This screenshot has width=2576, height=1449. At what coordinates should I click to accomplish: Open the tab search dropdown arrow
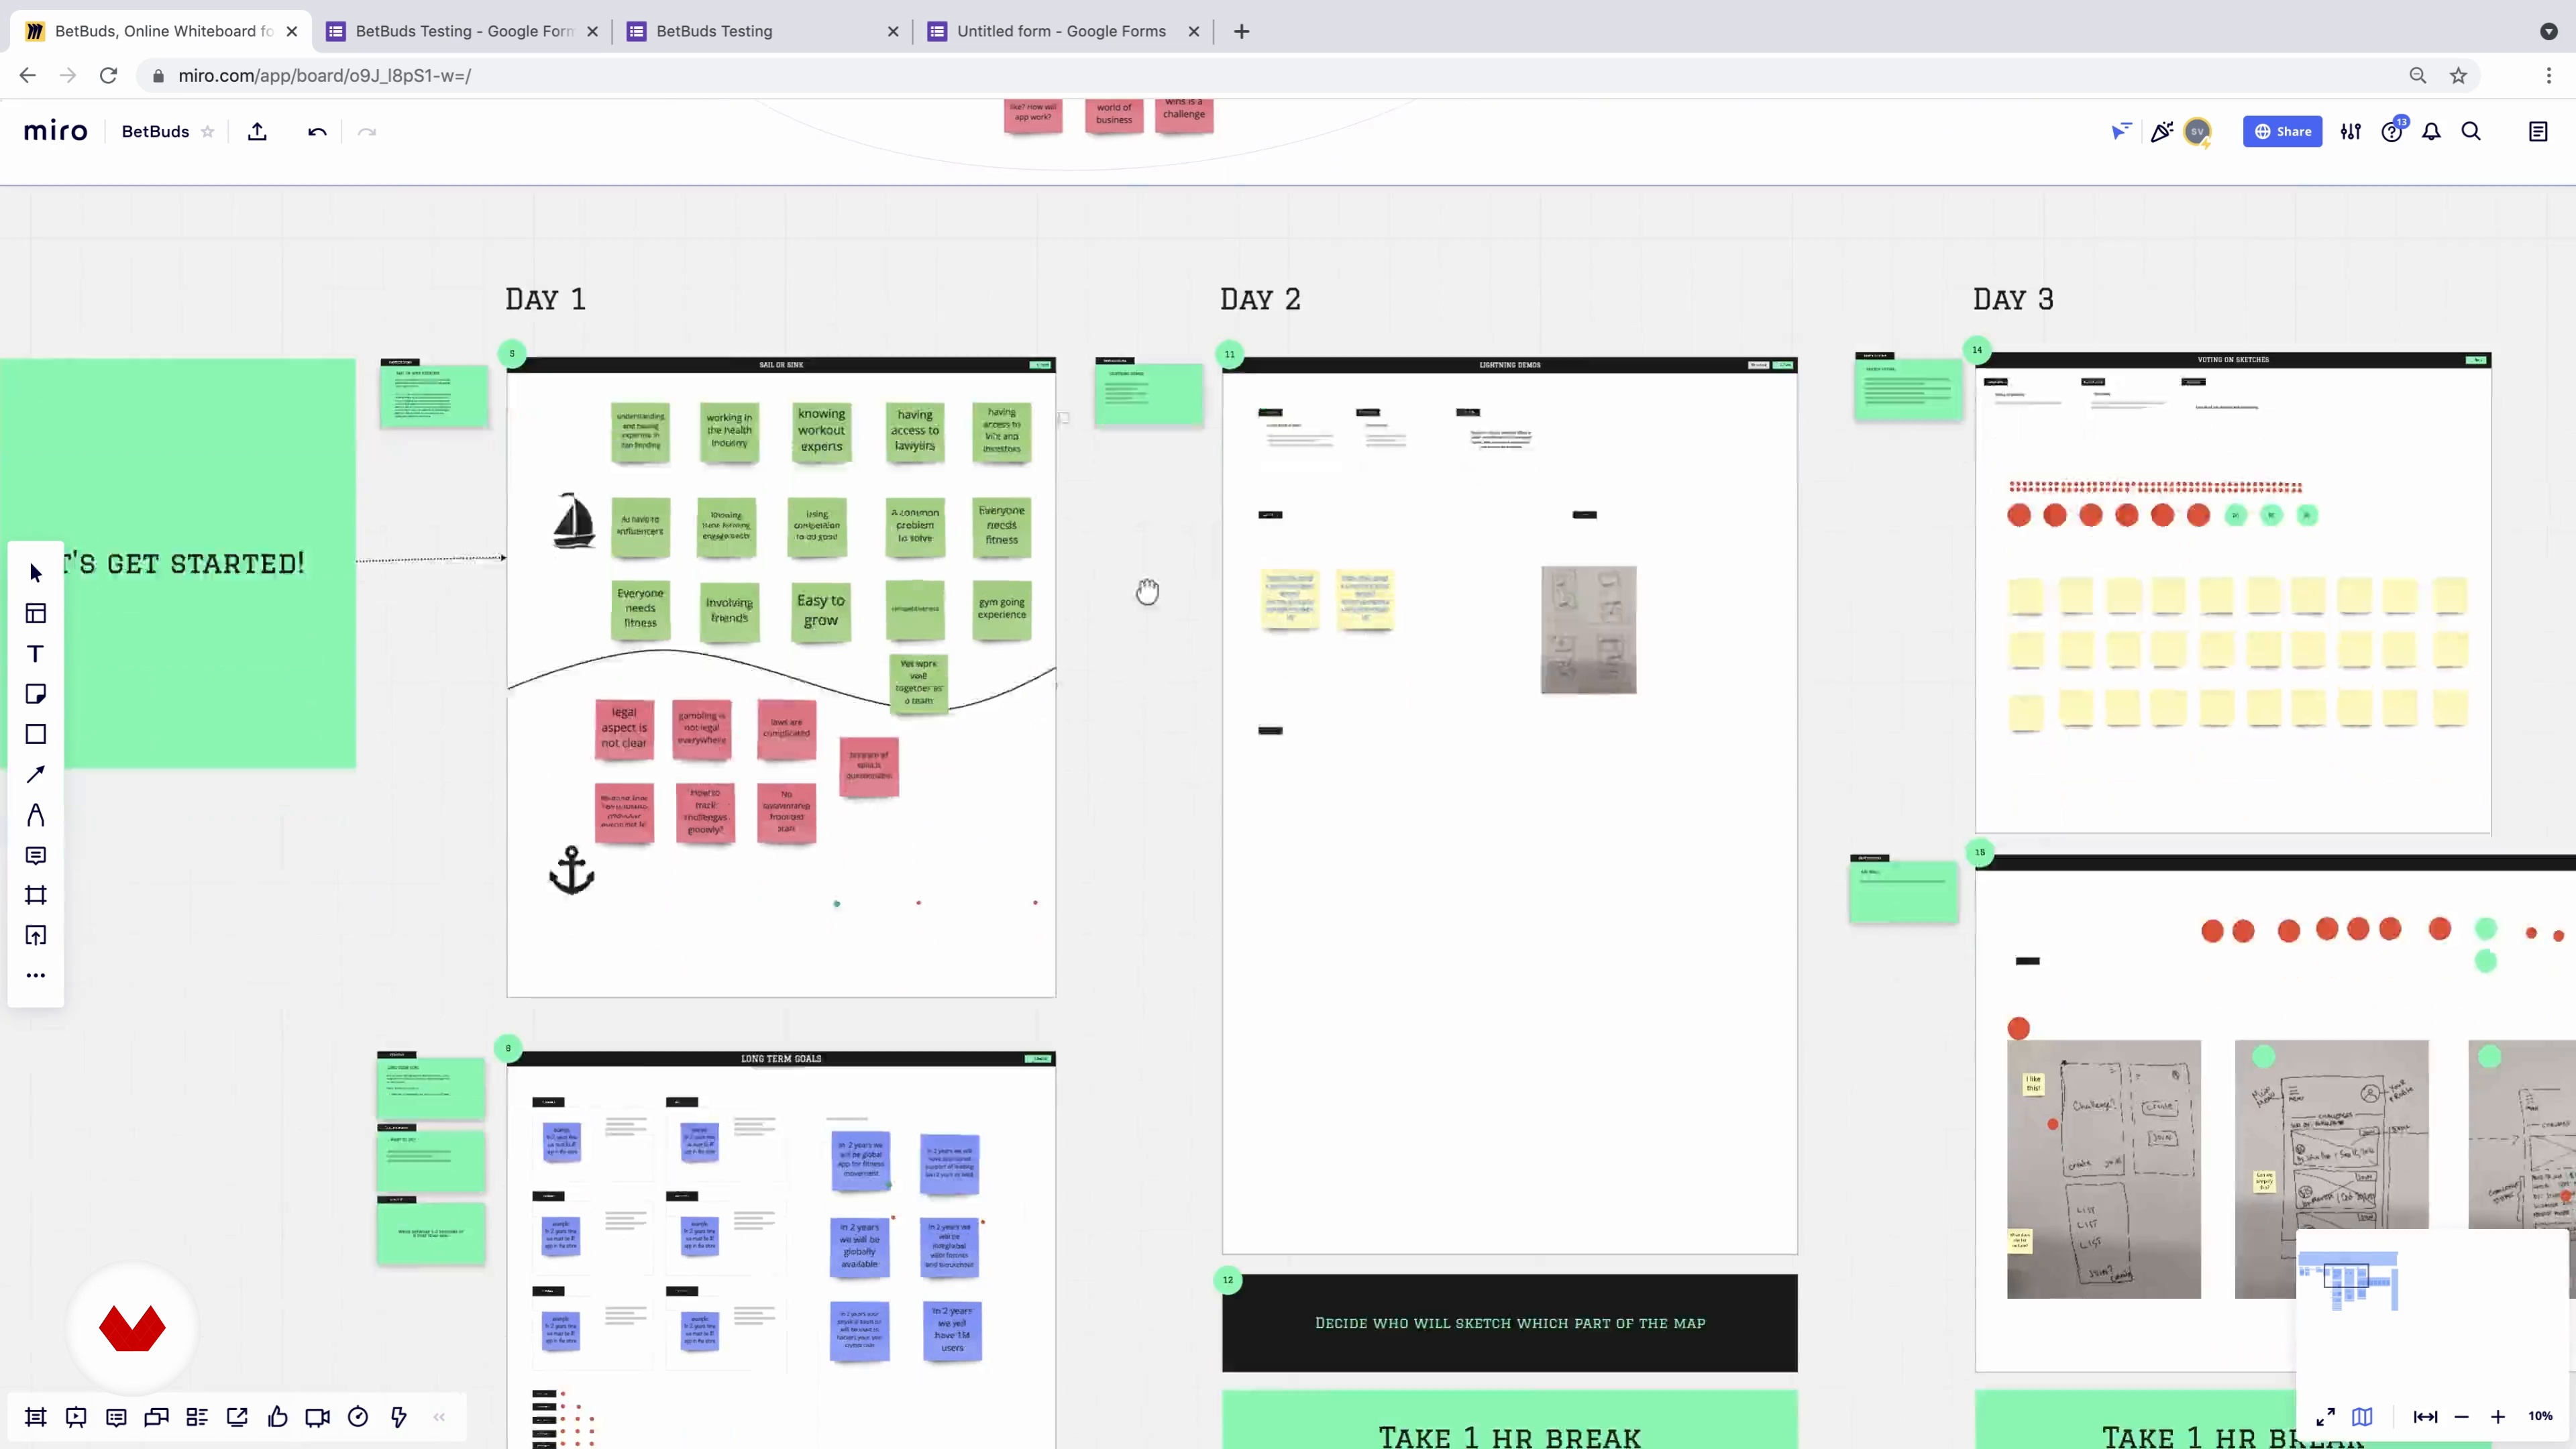coord(2549,31)
